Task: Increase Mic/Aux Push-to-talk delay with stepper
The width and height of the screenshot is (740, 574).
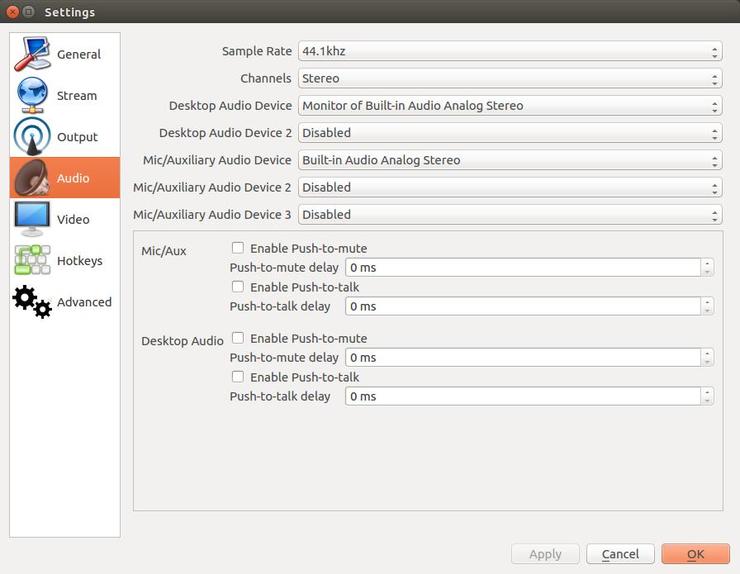Action: (707, 302)
